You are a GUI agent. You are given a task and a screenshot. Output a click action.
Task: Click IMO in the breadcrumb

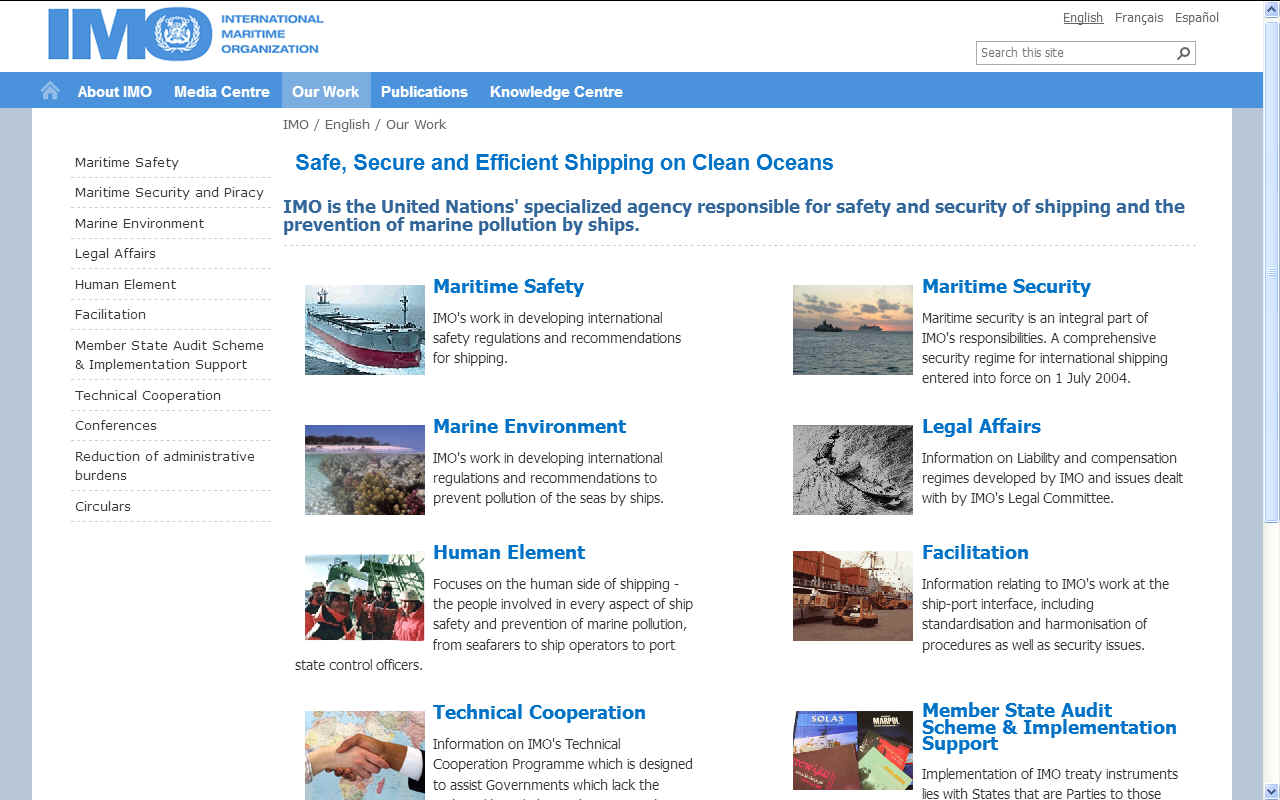coord(296,125)
